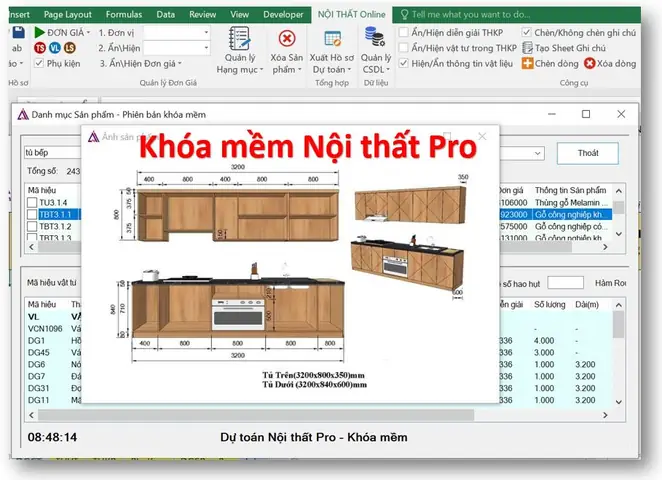The image size is (662, 480).
Task: Expand the Xóa Sản phẩm dropdown arrow
Action: 299,70
